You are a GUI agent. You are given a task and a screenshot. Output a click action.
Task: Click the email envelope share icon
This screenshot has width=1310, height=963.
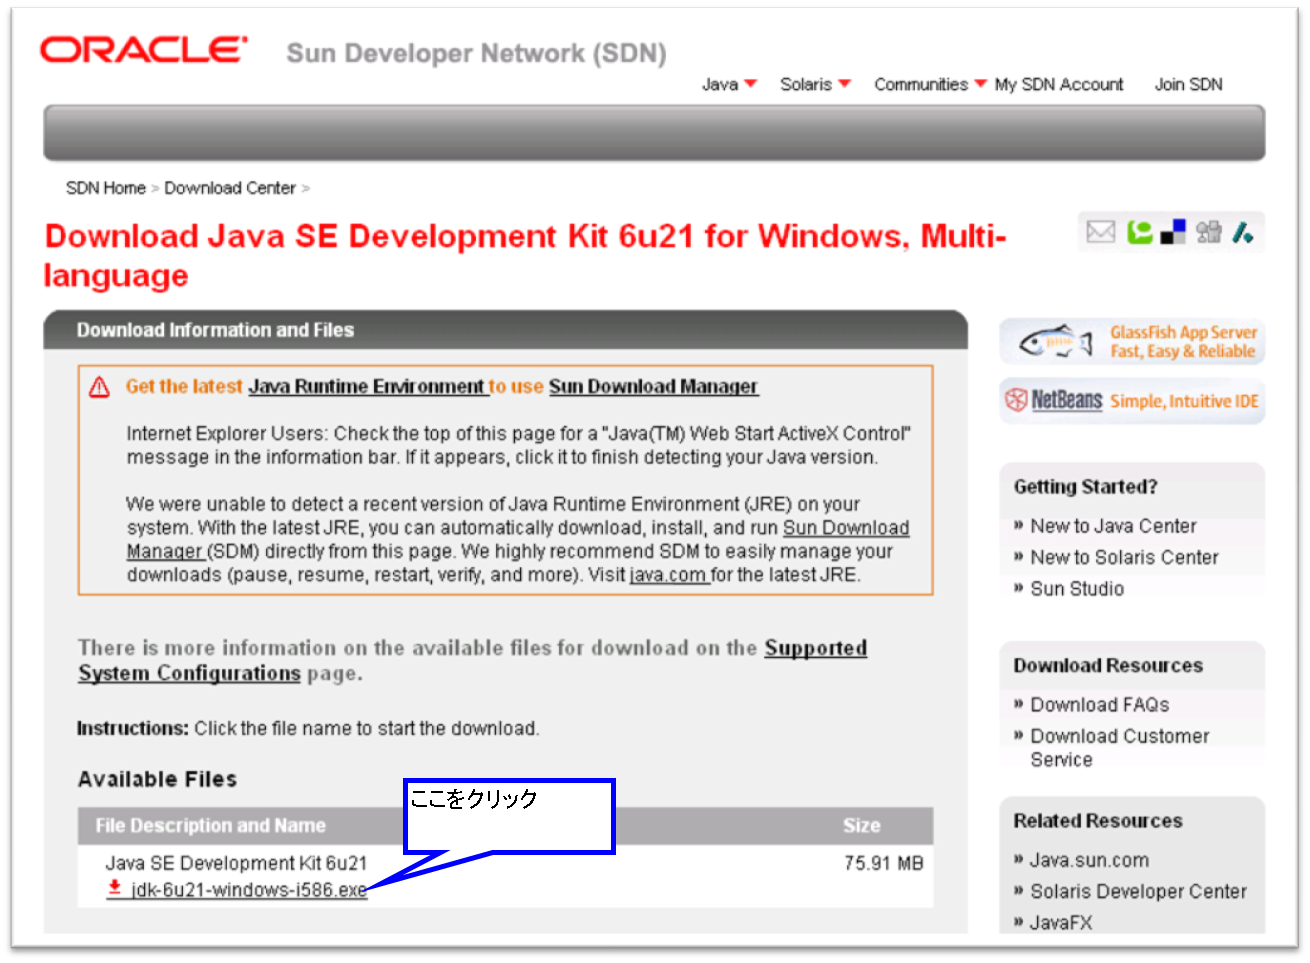tap(1100, 232)
